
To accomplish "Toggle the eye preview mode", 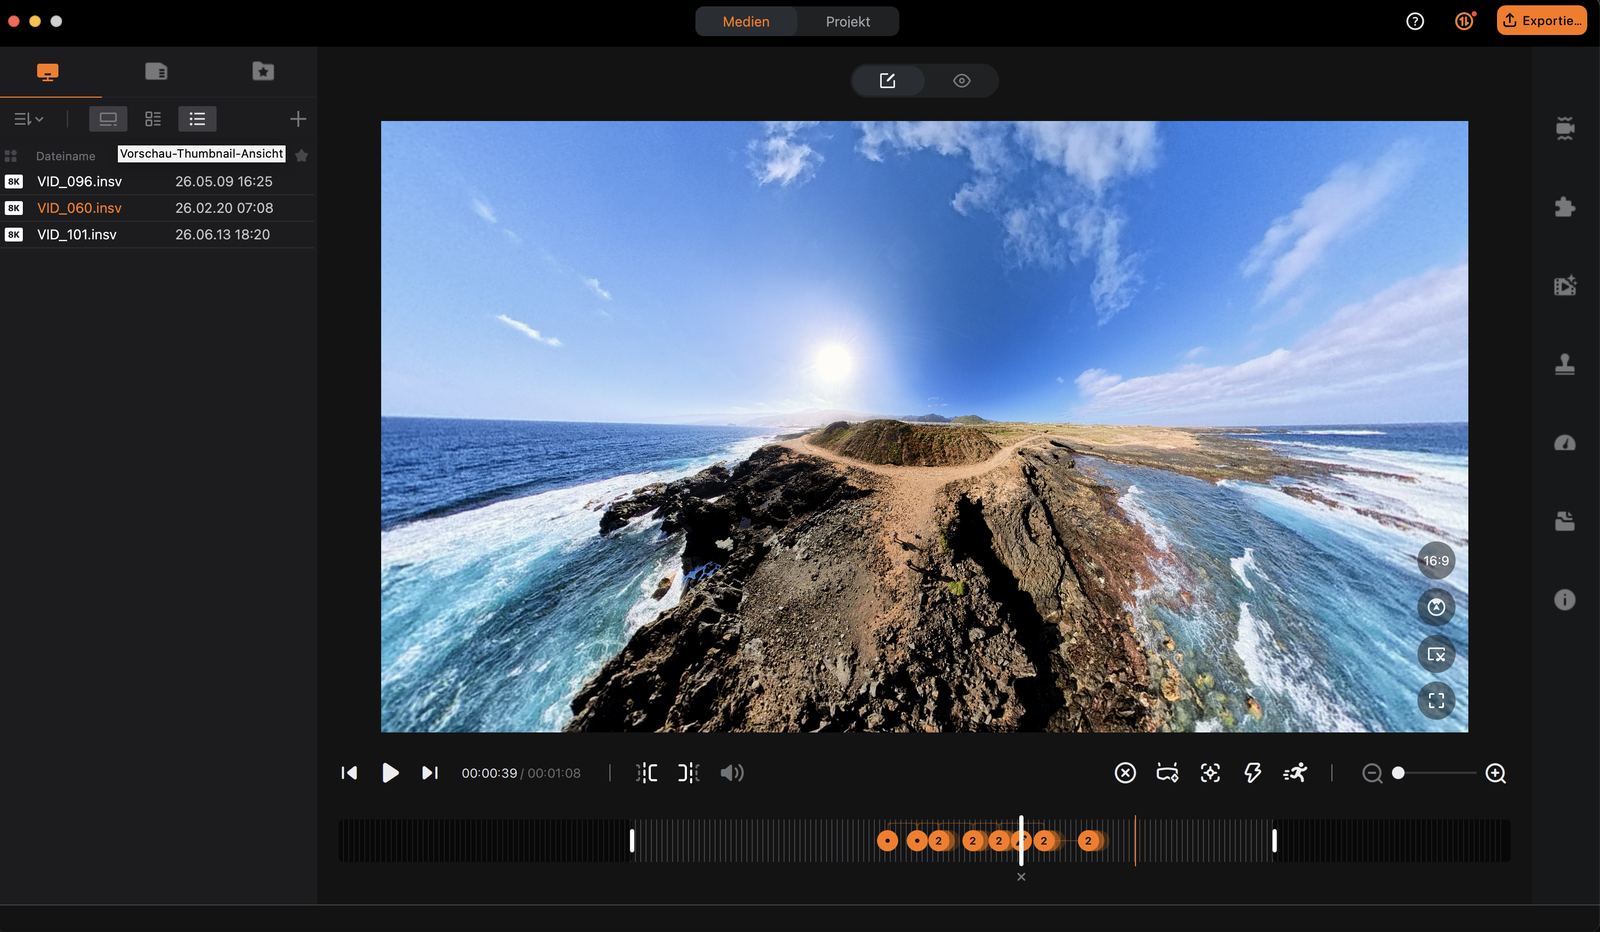I will click(x=962, y=81).
